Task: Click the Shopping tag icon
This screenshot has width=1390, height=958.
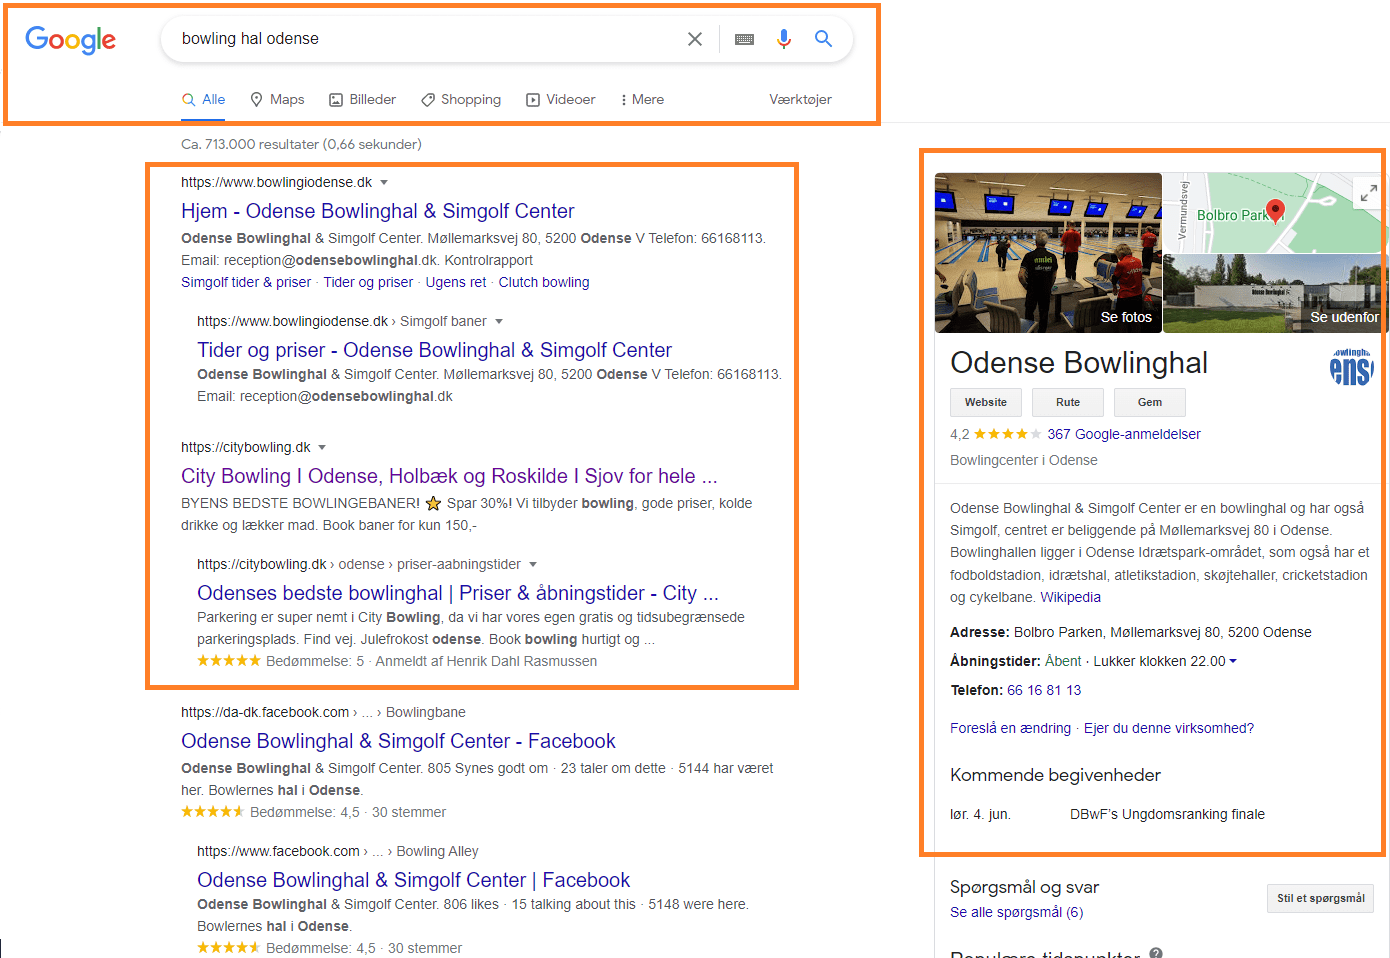Action: 429,99
